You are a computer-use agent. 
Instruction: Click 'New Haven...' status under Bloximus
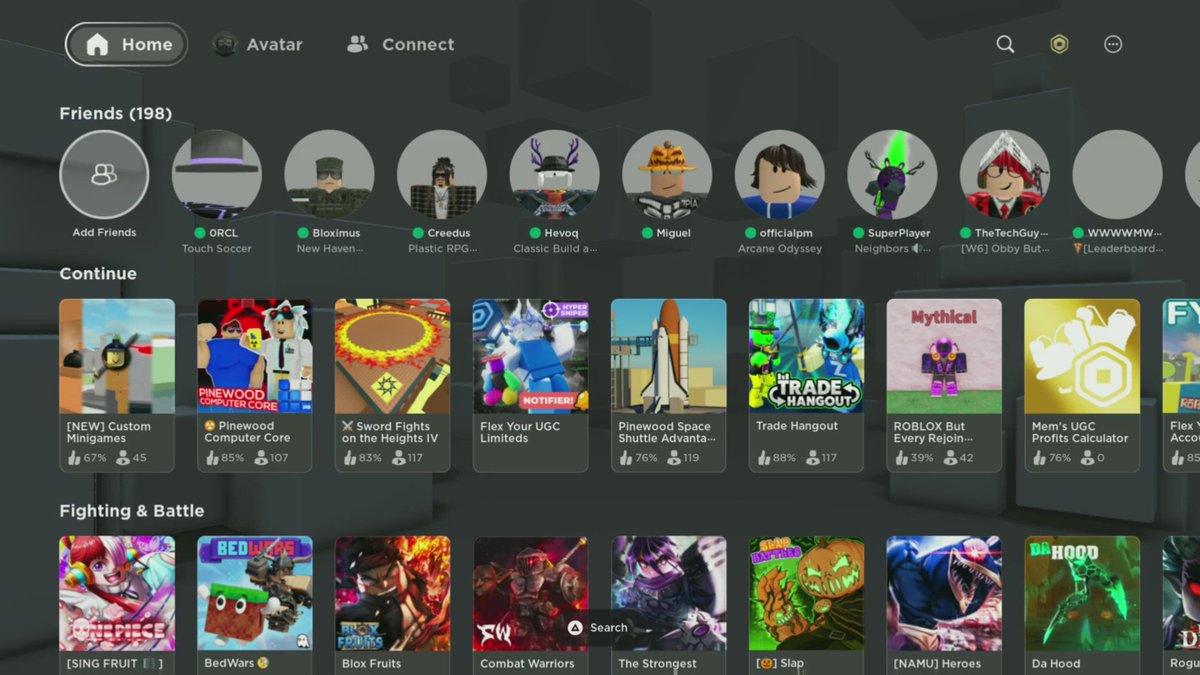point(329,249)
